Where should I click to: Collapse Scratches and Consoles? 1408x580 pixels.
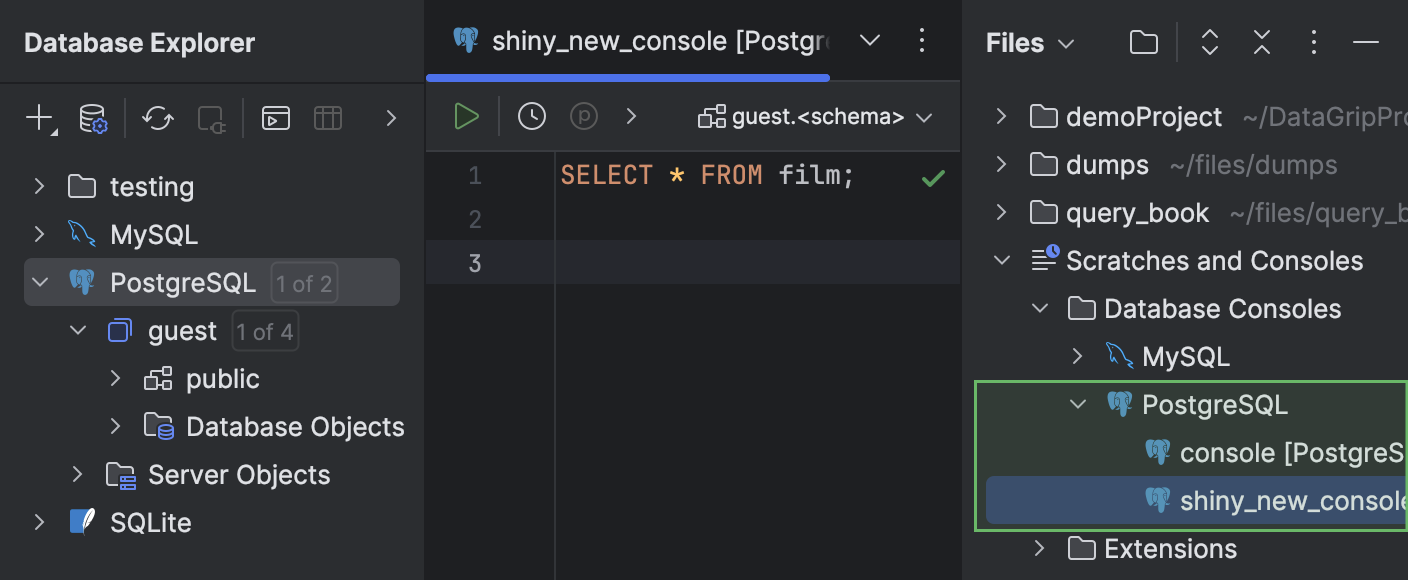point(1002,260)
